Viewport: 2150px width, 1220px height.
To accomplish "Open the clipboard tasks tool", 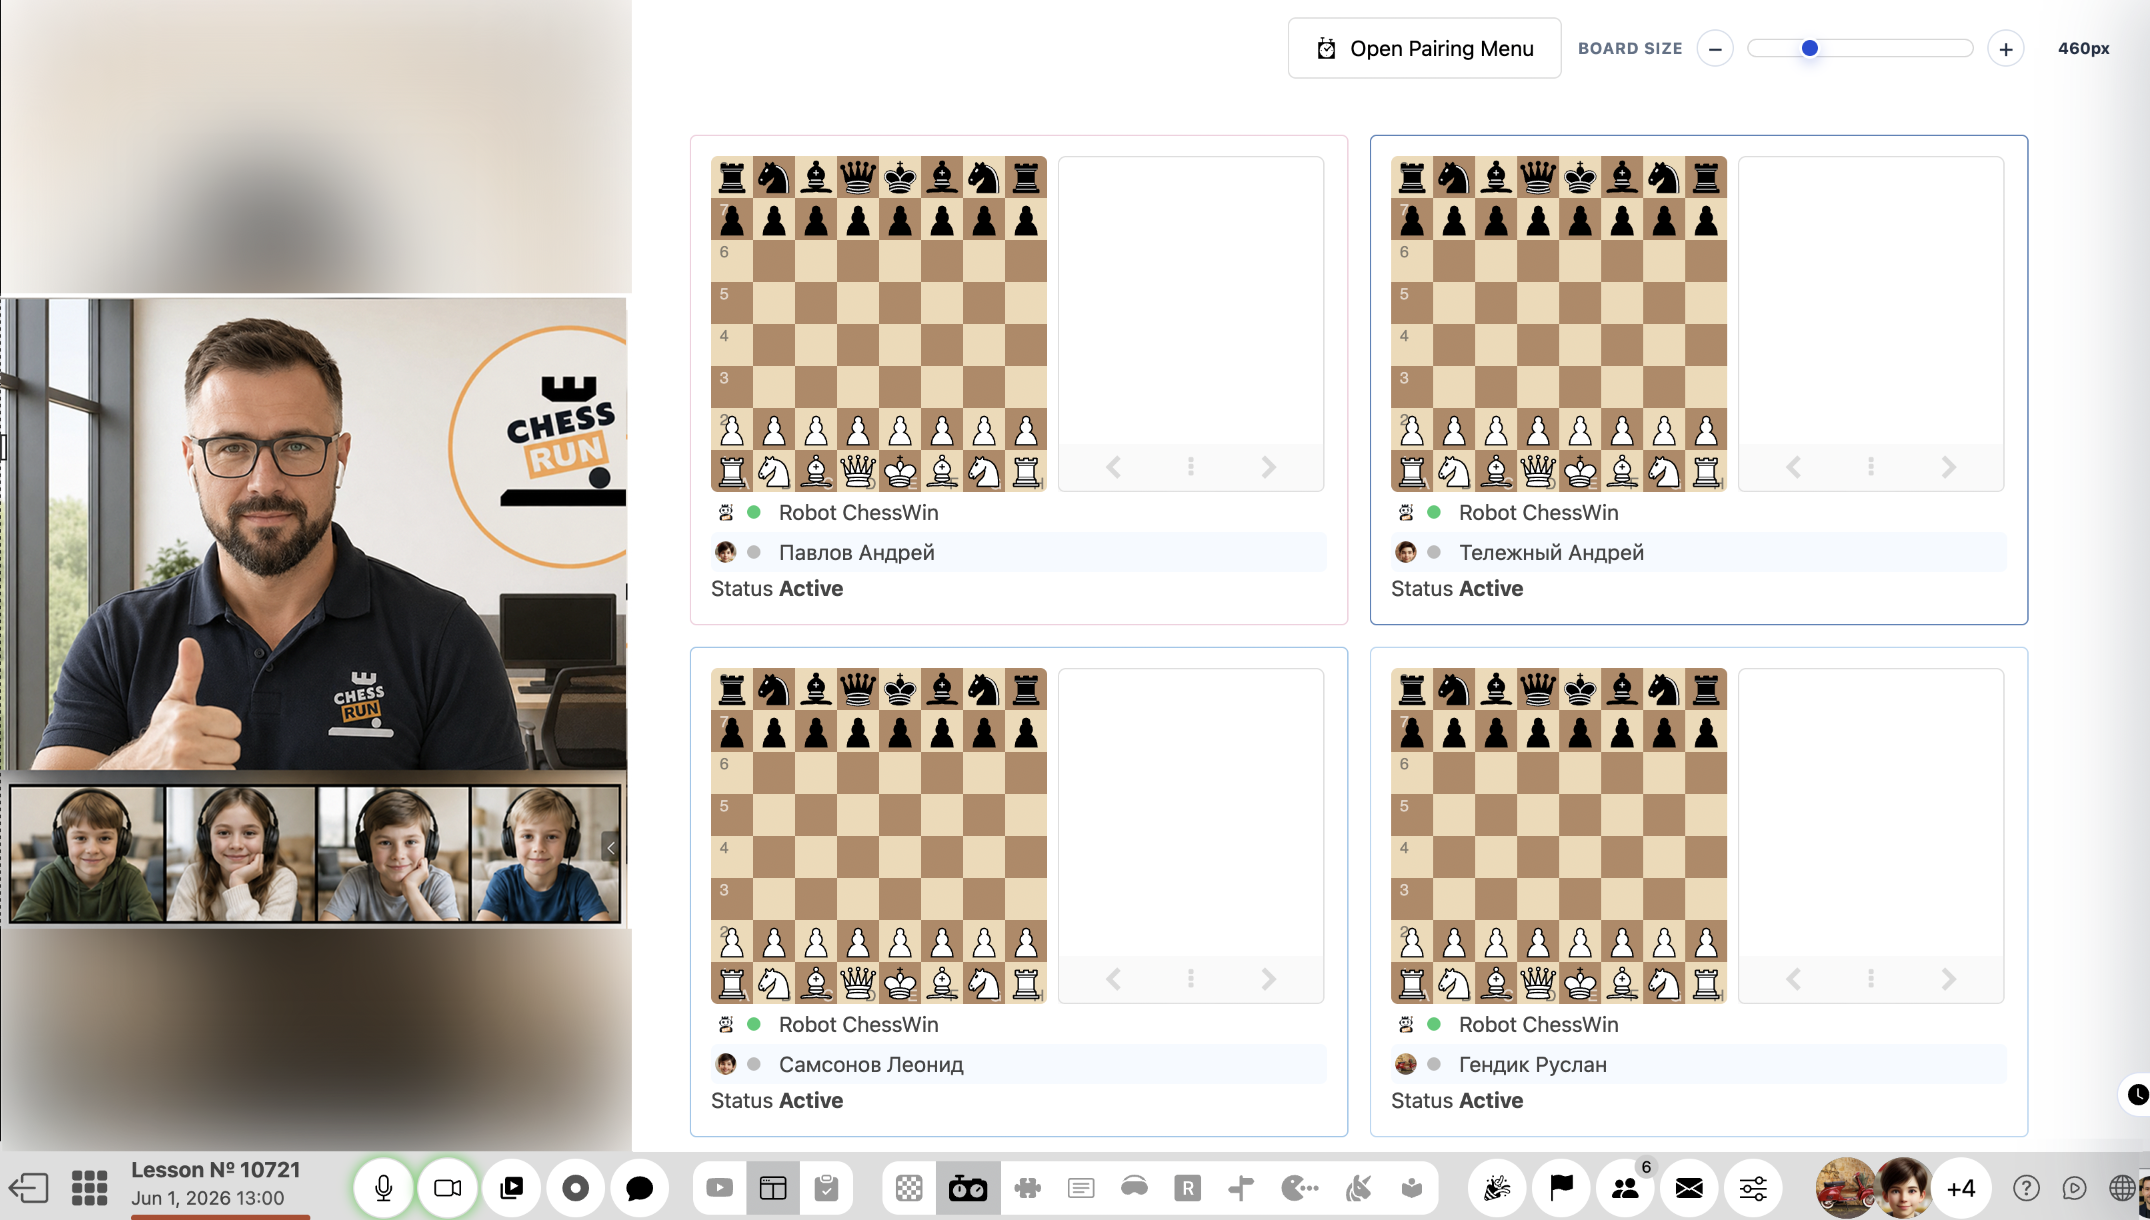I will click(x=826, y=1188).
